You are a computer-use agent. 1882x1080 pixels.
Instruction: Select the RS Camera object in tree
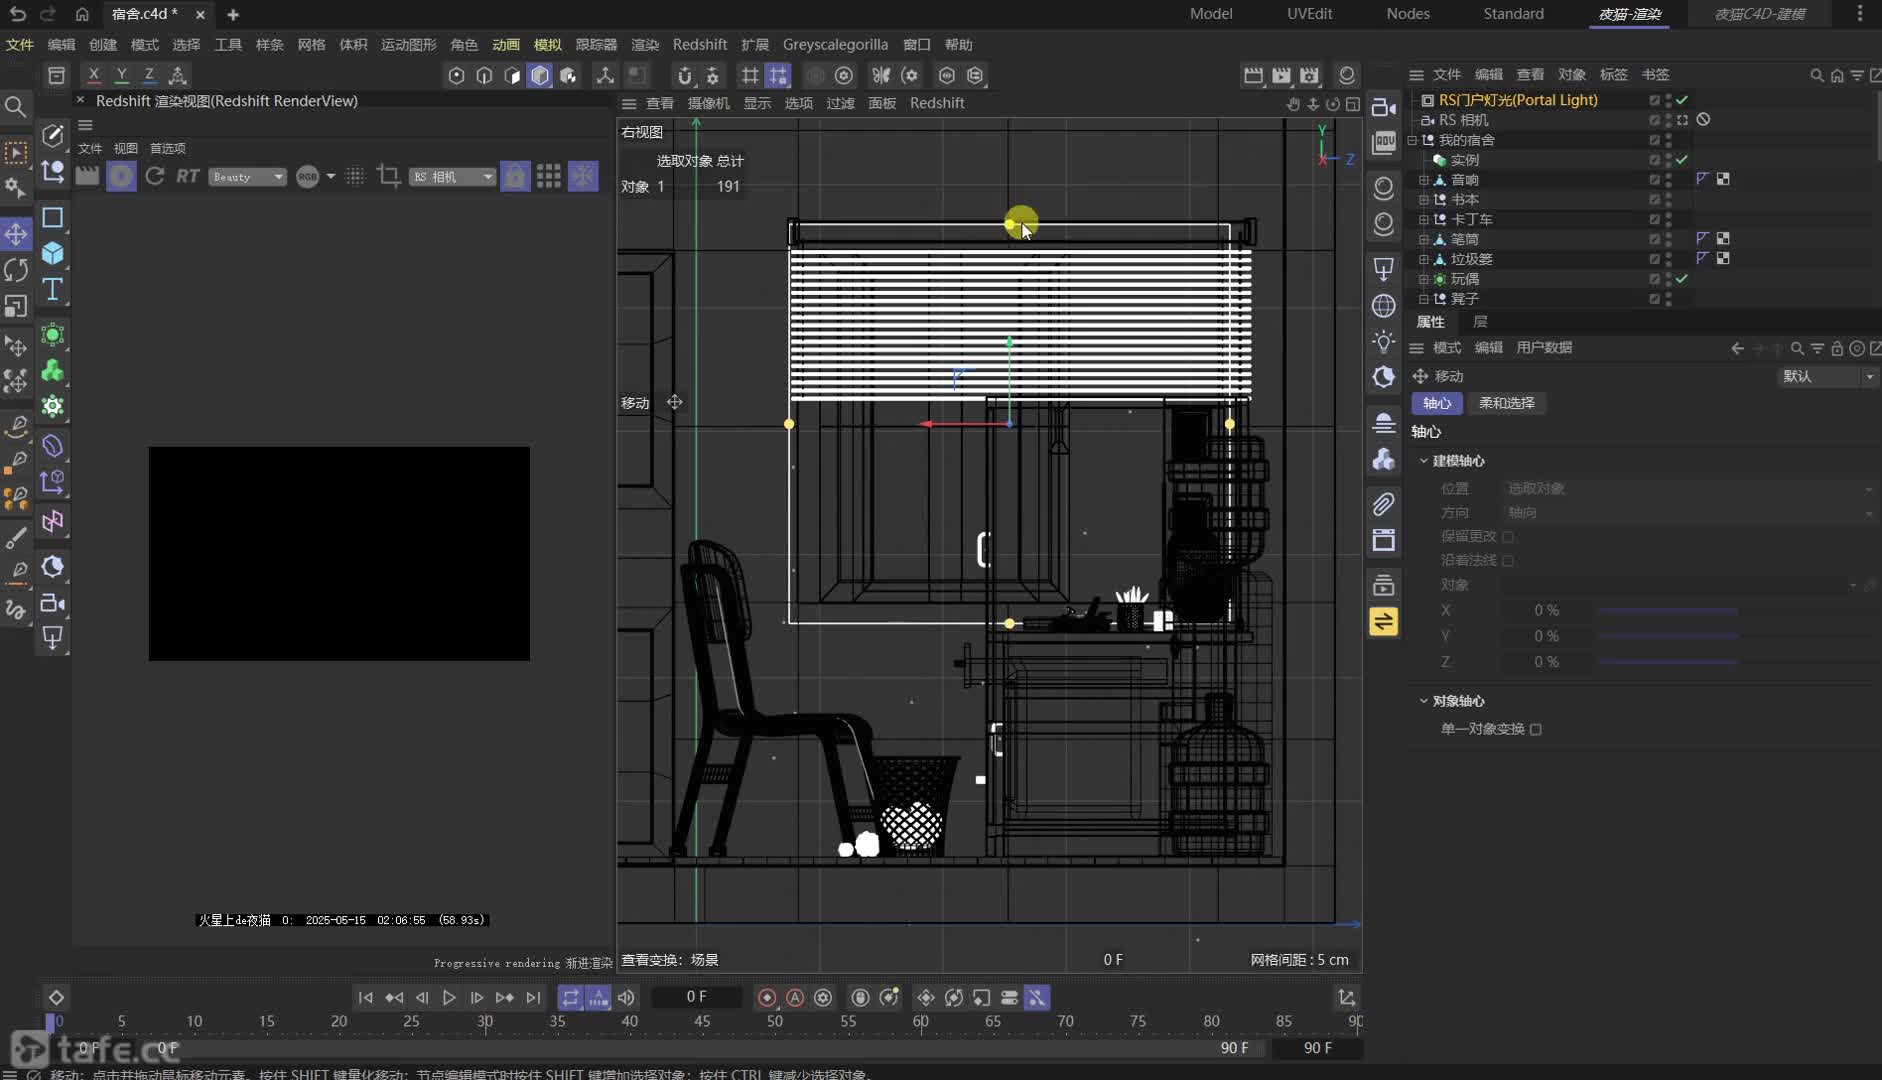(1463, 120)
